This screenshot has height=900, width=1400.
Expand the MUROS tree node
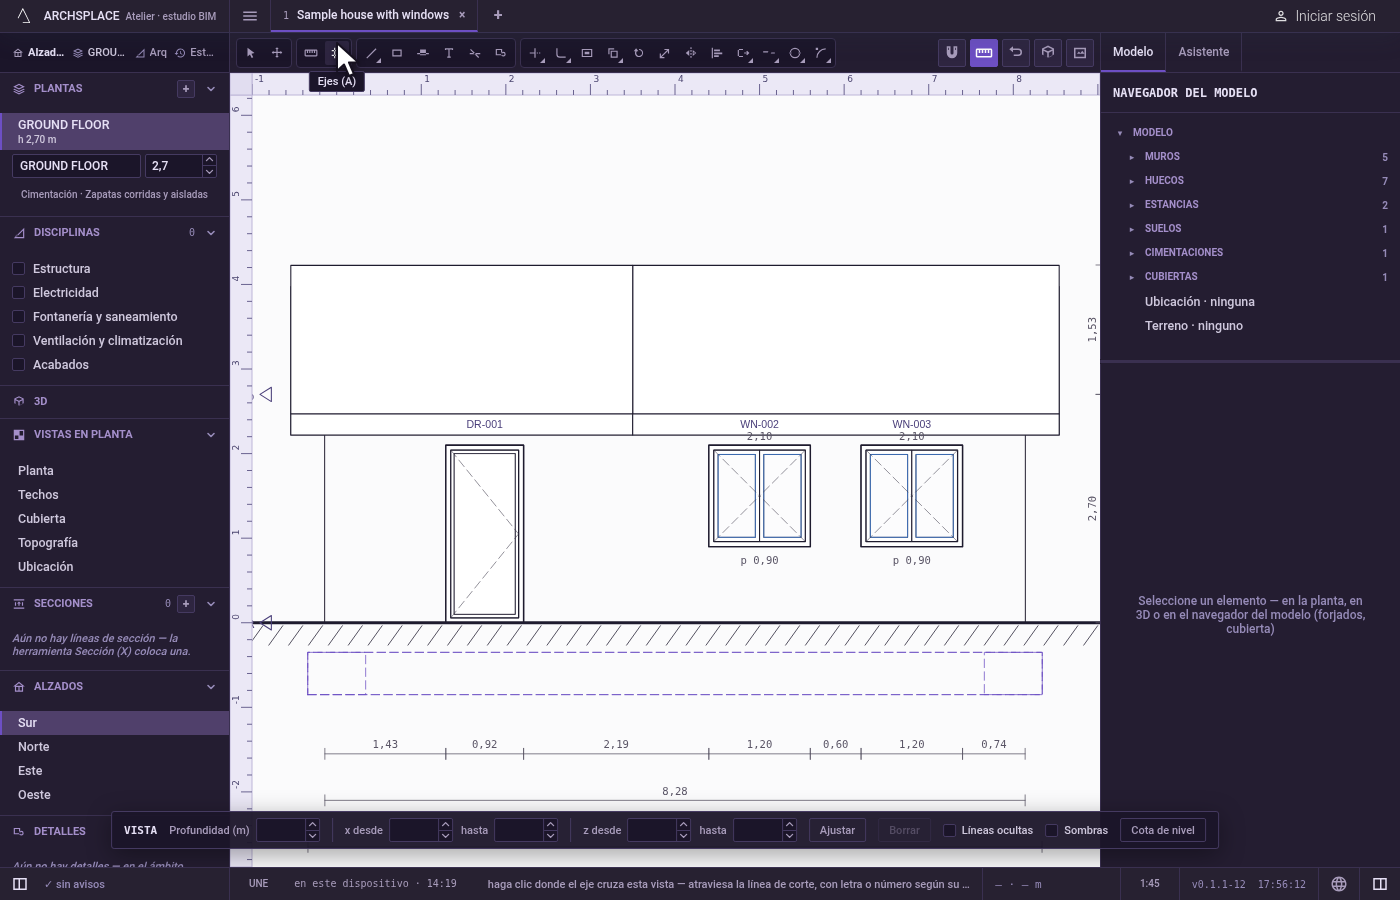click(x=1132, y=157)
